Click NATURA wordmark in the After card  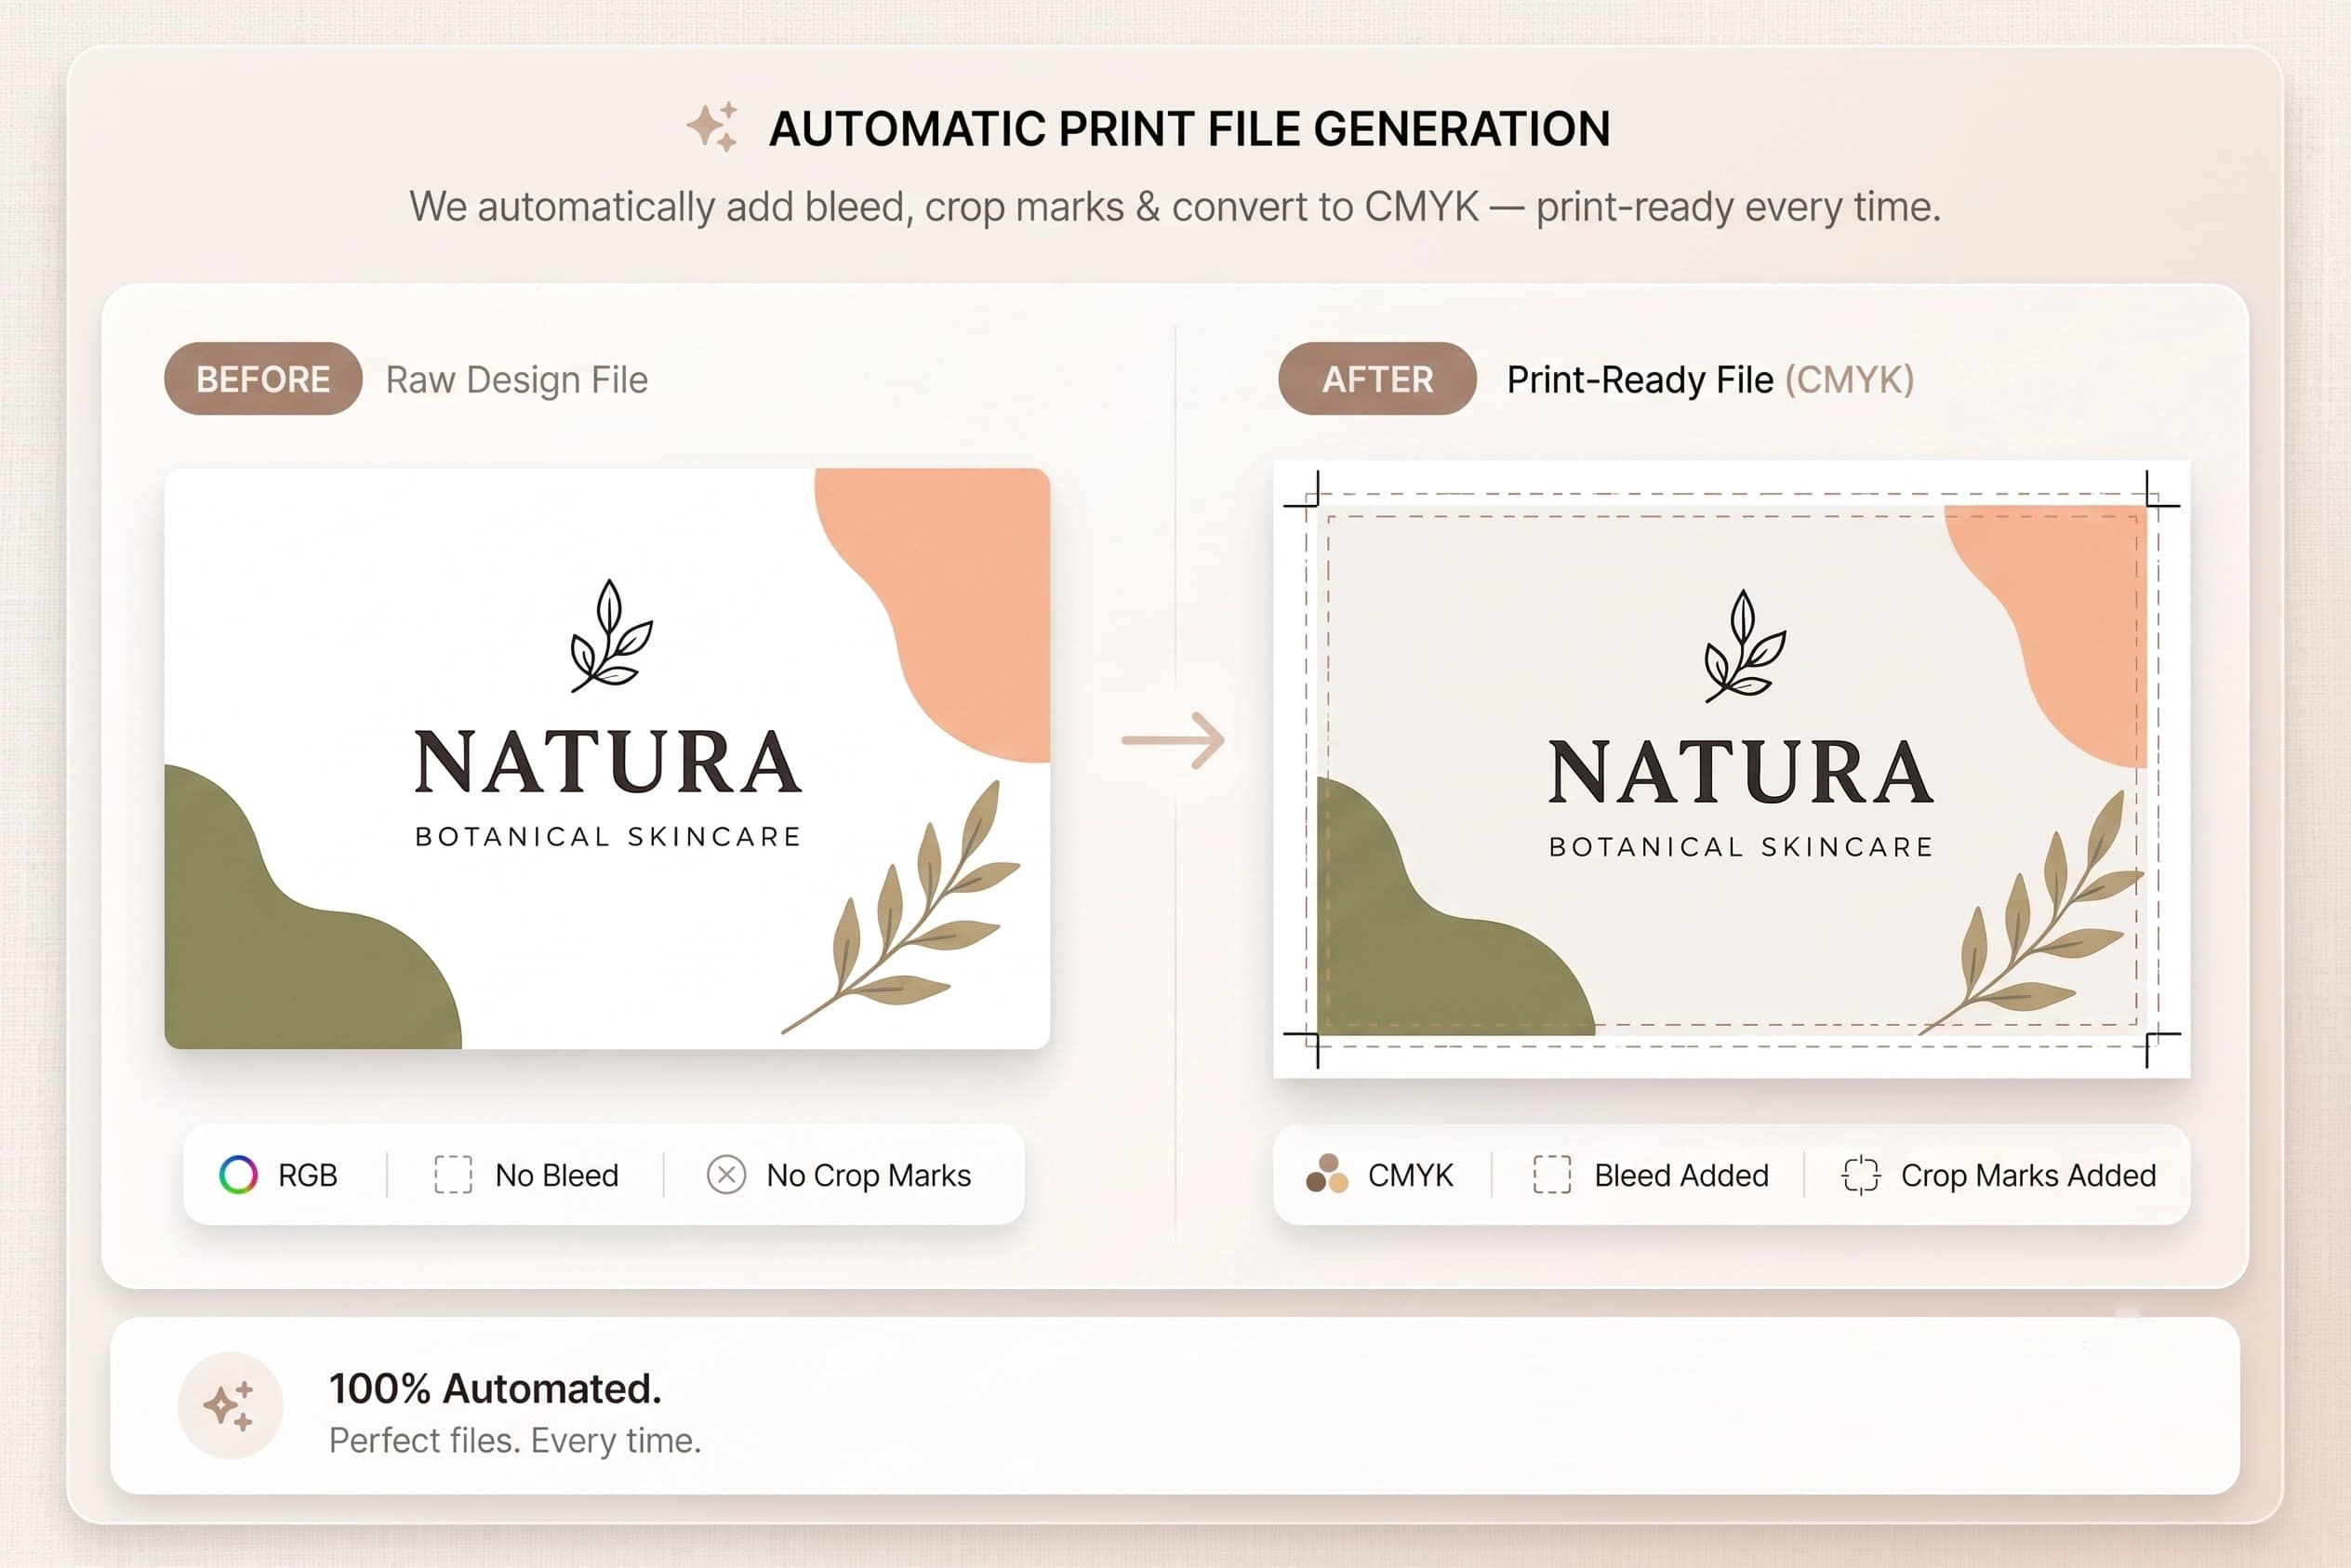pos(1741,772)
